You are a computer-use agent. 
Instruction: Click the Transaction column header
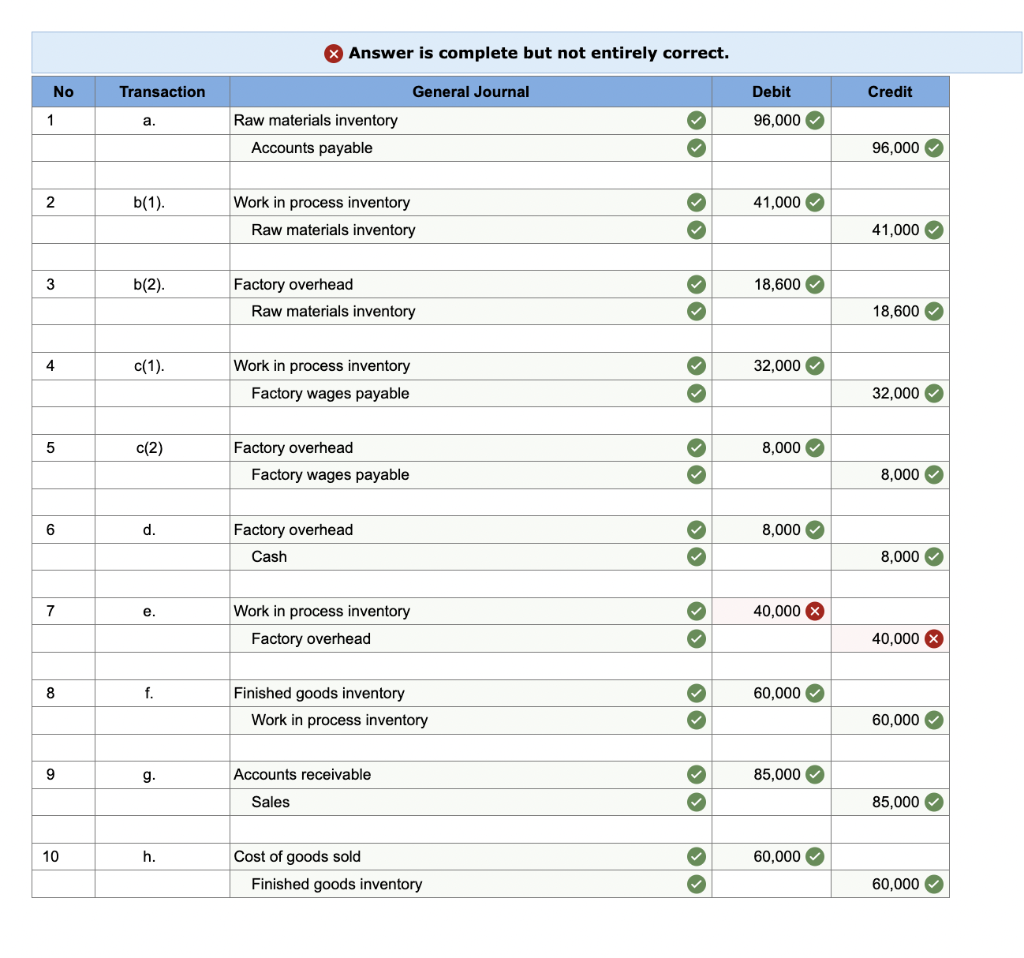162,92
